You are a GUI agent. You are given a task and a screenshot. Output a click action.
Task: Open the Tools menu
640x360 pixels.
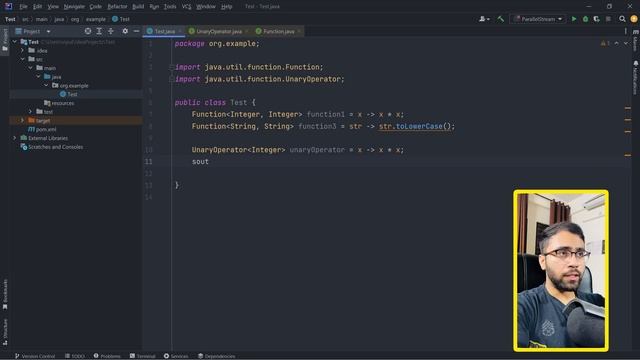[170, 7]
